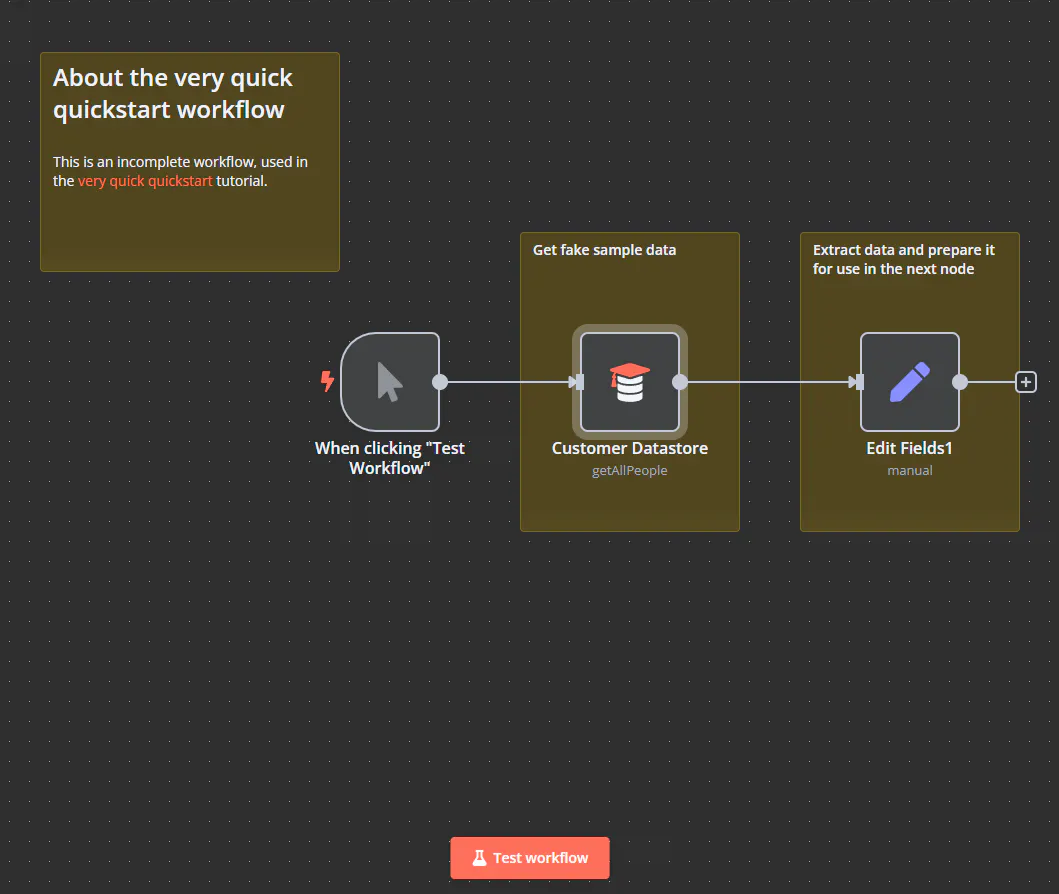
Task: Select the manual trigger cursor node
Action: (x=390, y=382)
